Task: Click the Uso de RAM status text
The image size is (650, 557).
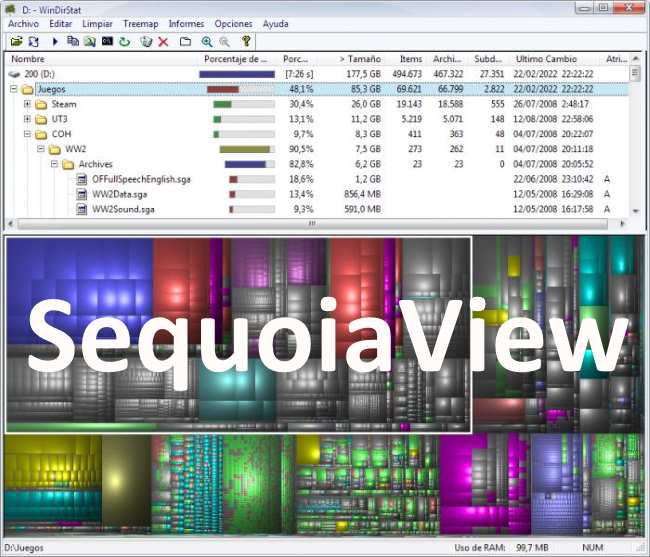Action: point(480,548)
